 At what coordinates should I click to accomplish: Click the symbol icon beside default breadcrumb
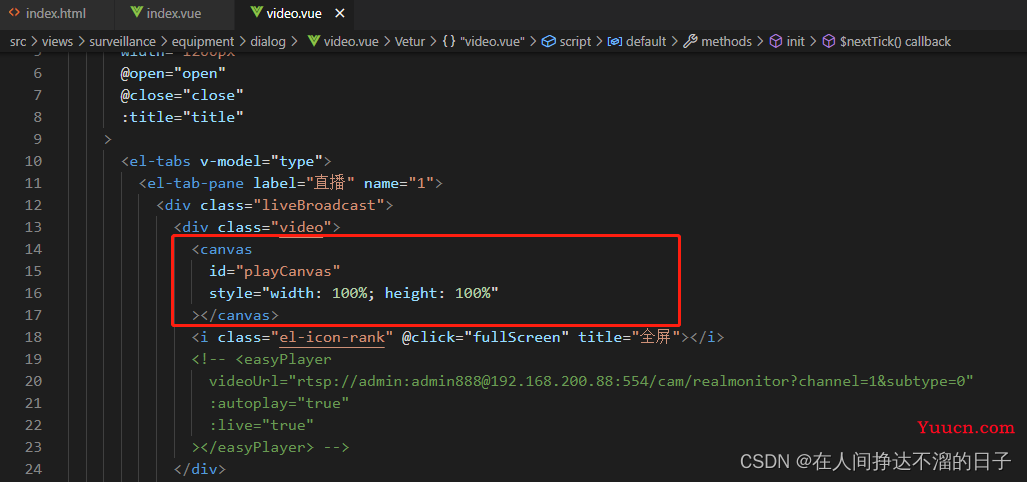pos(615,41)
